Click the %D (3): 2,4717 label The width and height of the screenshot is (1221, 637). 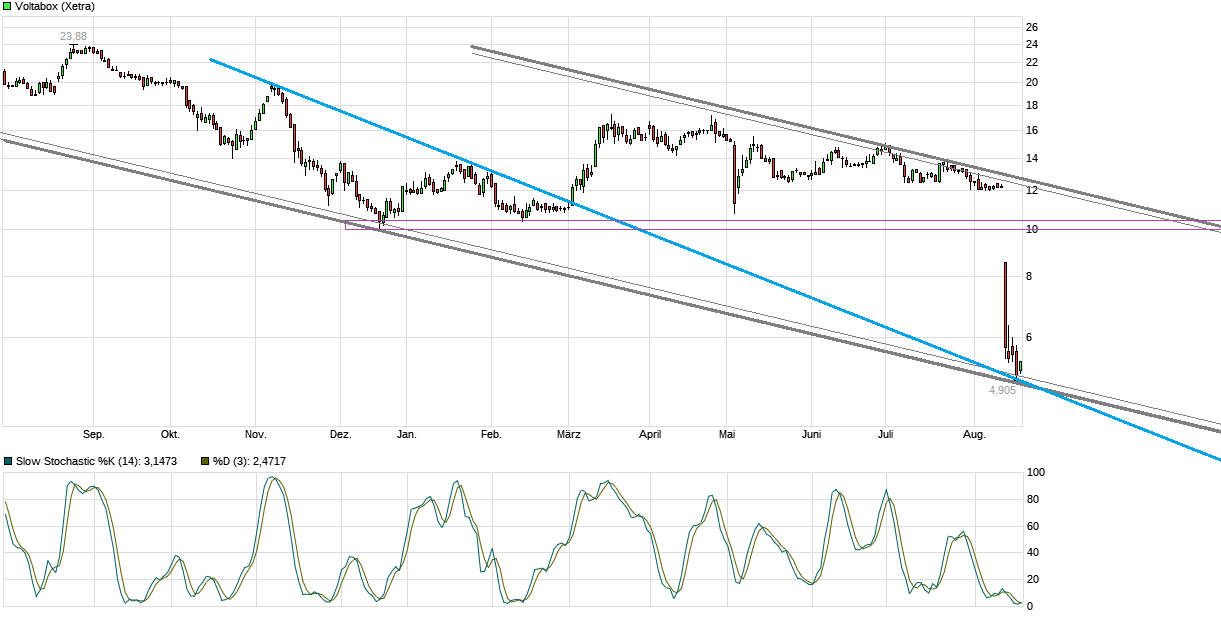tap(250, 461)
